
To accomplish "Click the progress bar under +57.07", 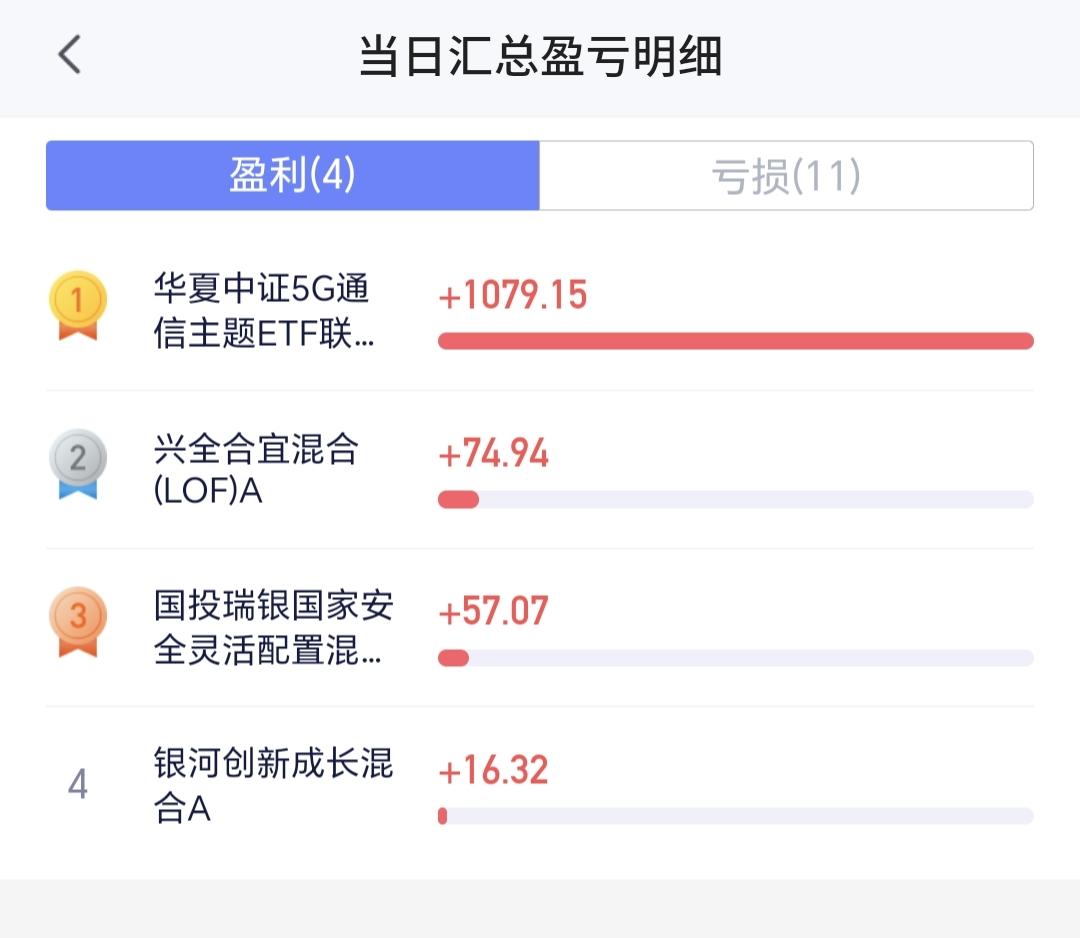I will pos(735,658).
